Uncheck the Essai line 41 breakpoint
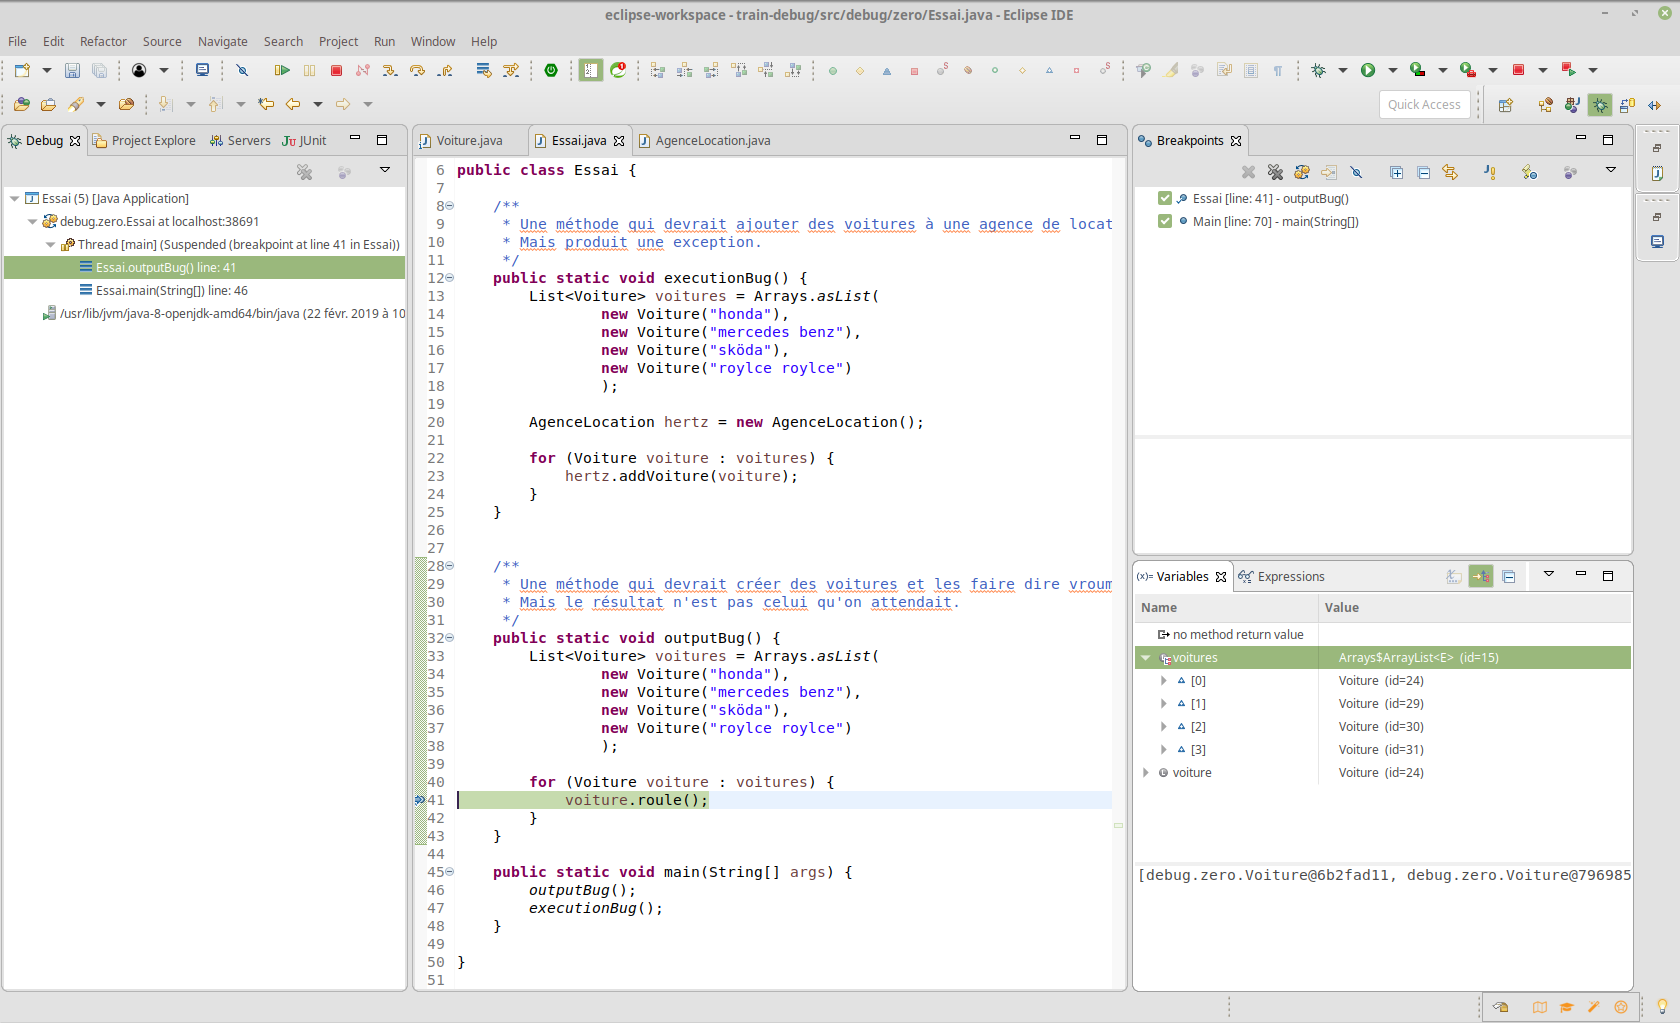 click(x=1164, y=198)
